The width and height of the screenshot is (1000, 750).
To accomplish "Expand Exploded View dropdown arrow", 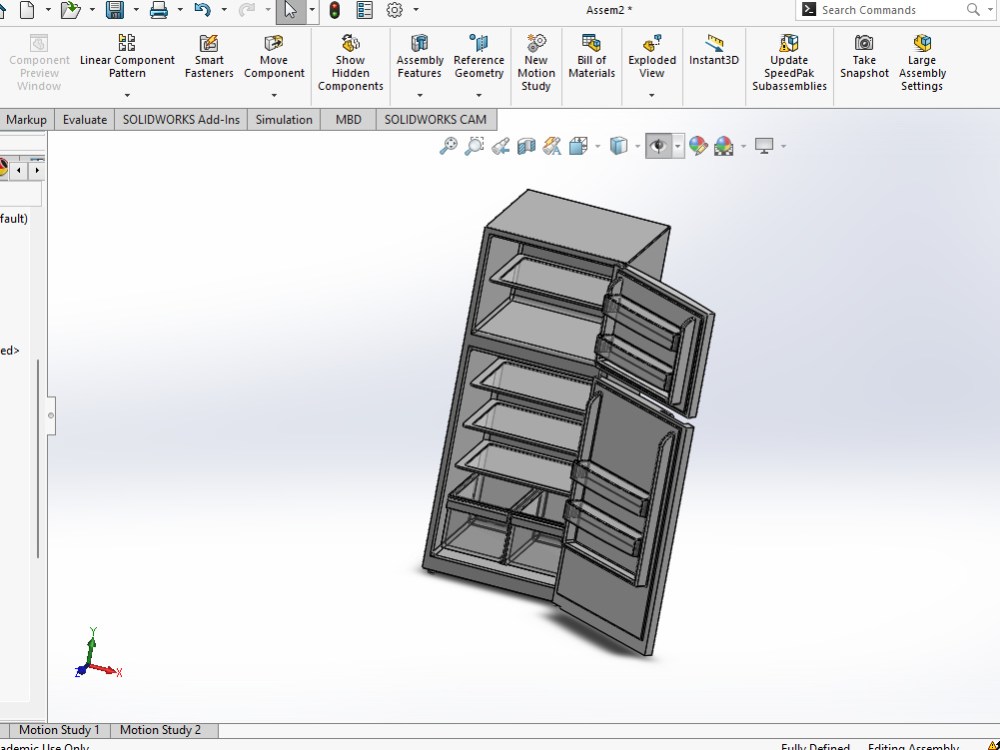I will [652, 95].
